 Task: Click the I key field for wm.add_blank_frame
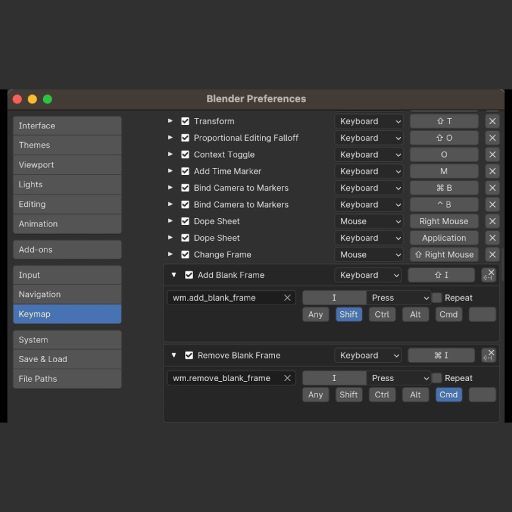click(x=334, y=298)
